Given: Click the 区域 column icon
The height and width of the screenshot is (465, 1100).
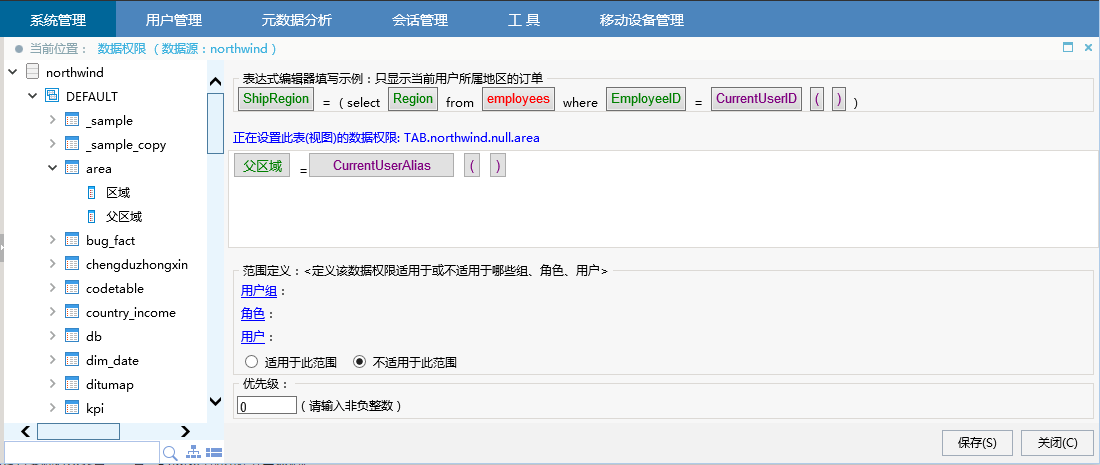Looking at the screenshot, I should [91, 193].
